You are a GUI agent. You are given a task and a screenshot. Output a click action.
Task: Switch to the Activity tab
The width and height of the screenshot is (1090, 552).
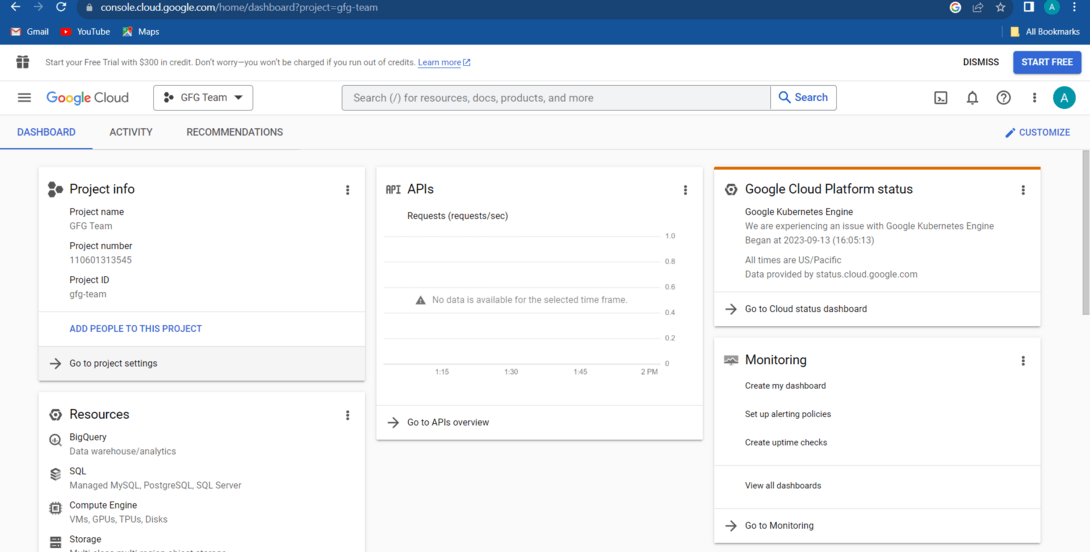(x=131, y=132)
